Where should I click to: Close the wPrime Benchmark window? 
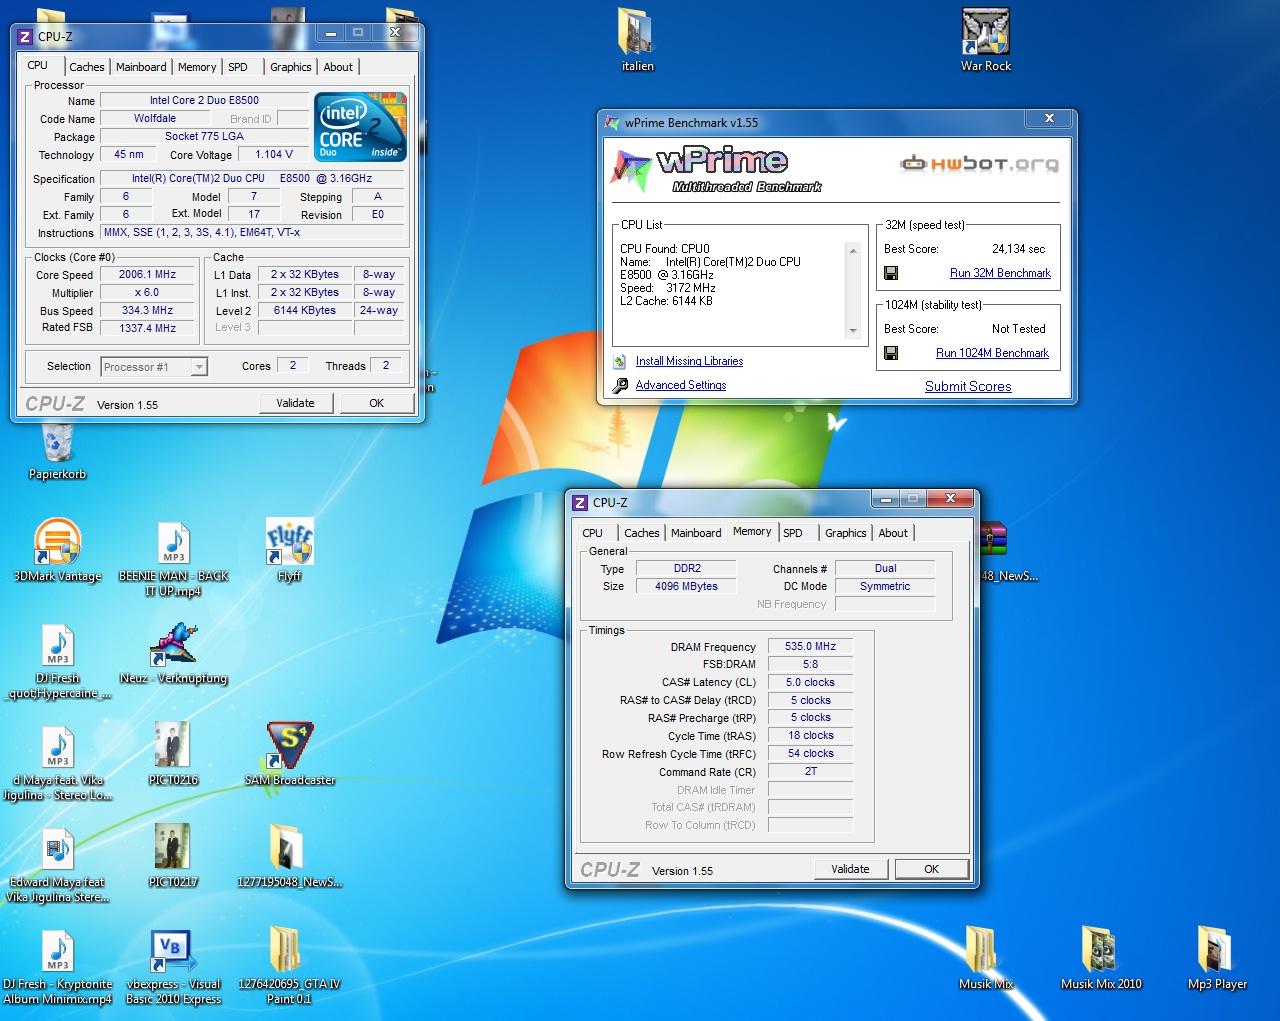click(x=1049, y=119)
